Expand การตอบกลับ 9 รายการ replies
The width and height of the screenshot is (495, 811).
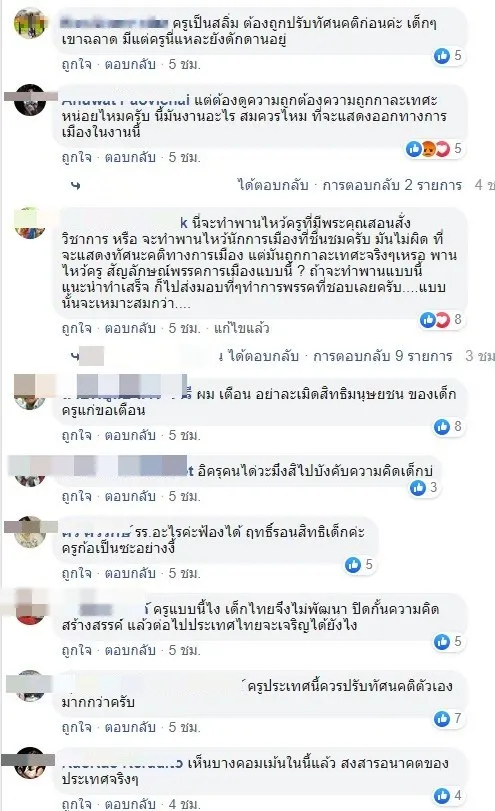[x=382, y=356]
